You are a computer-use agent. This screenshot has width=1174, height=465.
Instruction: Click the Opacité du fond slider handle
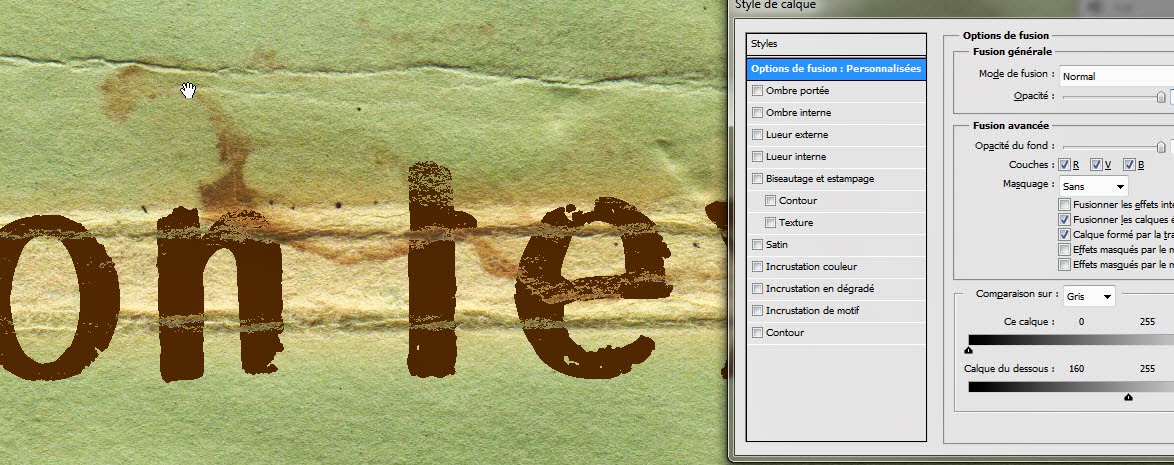point(1161,147)
